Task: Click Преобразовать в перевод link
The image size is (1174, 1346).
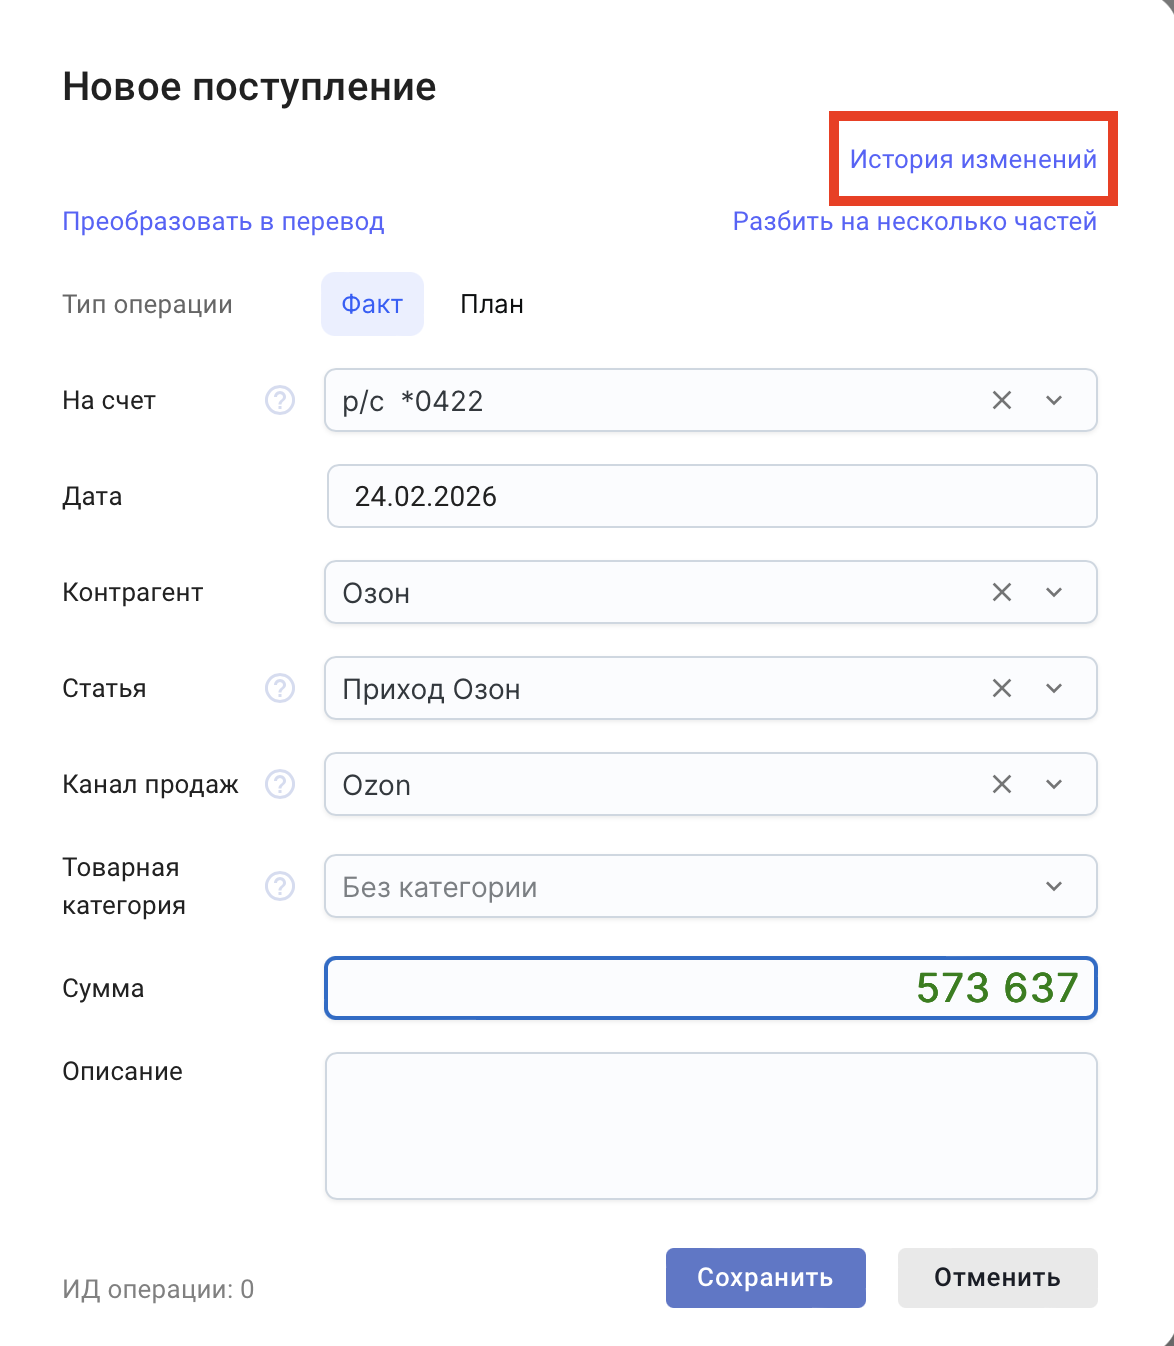Action: (223, 222)
